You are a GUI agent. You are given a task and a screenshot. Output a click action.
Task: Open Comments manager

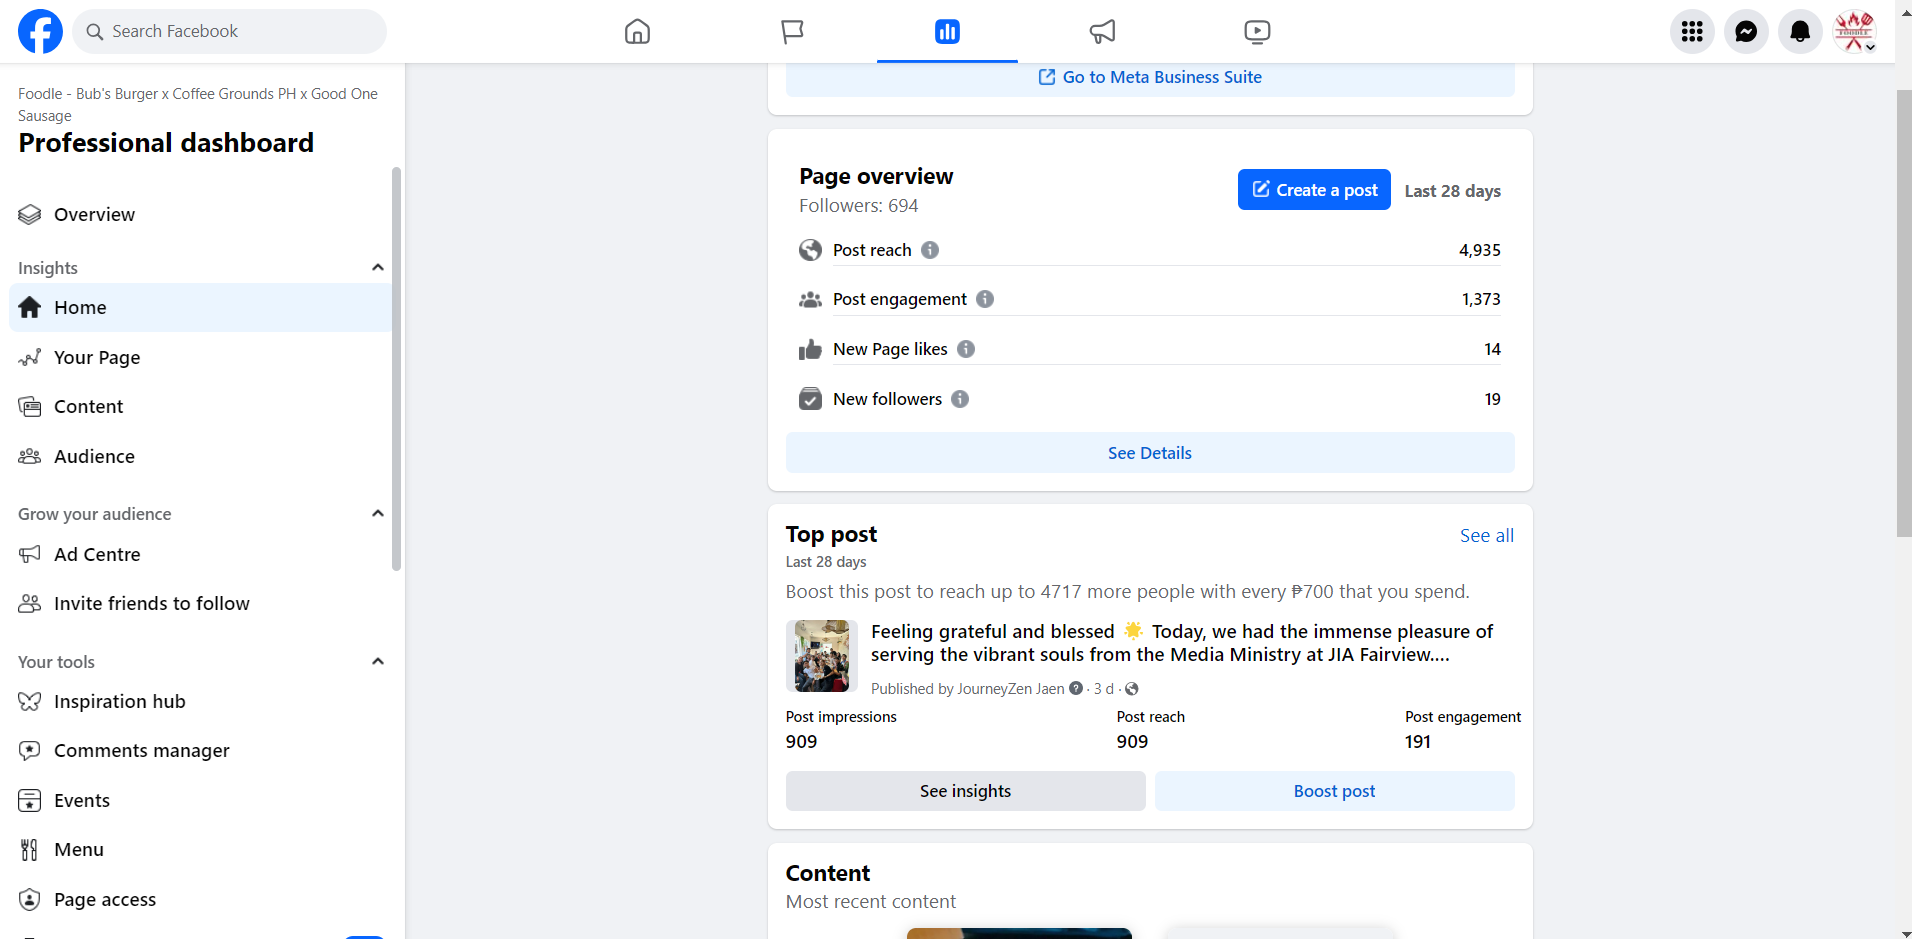(x=200, y=750)
